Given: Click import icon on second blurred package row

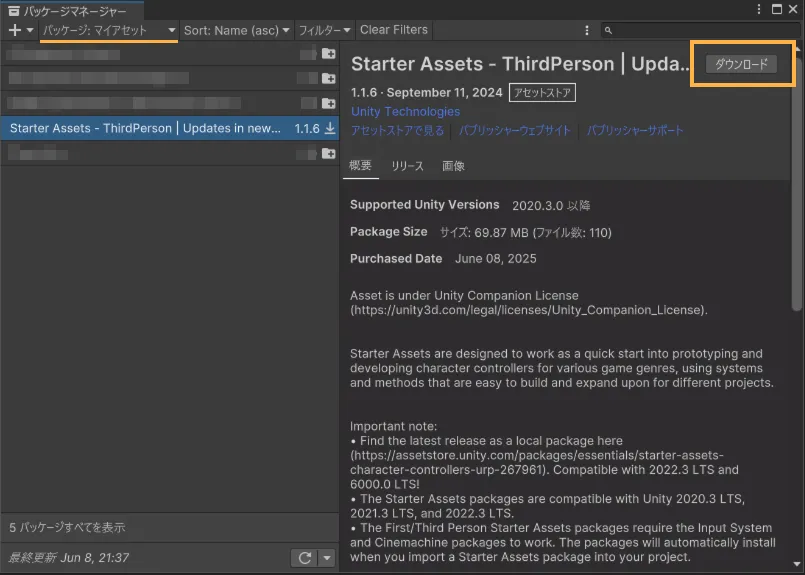Looking at the screenshot, I should [329, 78].
